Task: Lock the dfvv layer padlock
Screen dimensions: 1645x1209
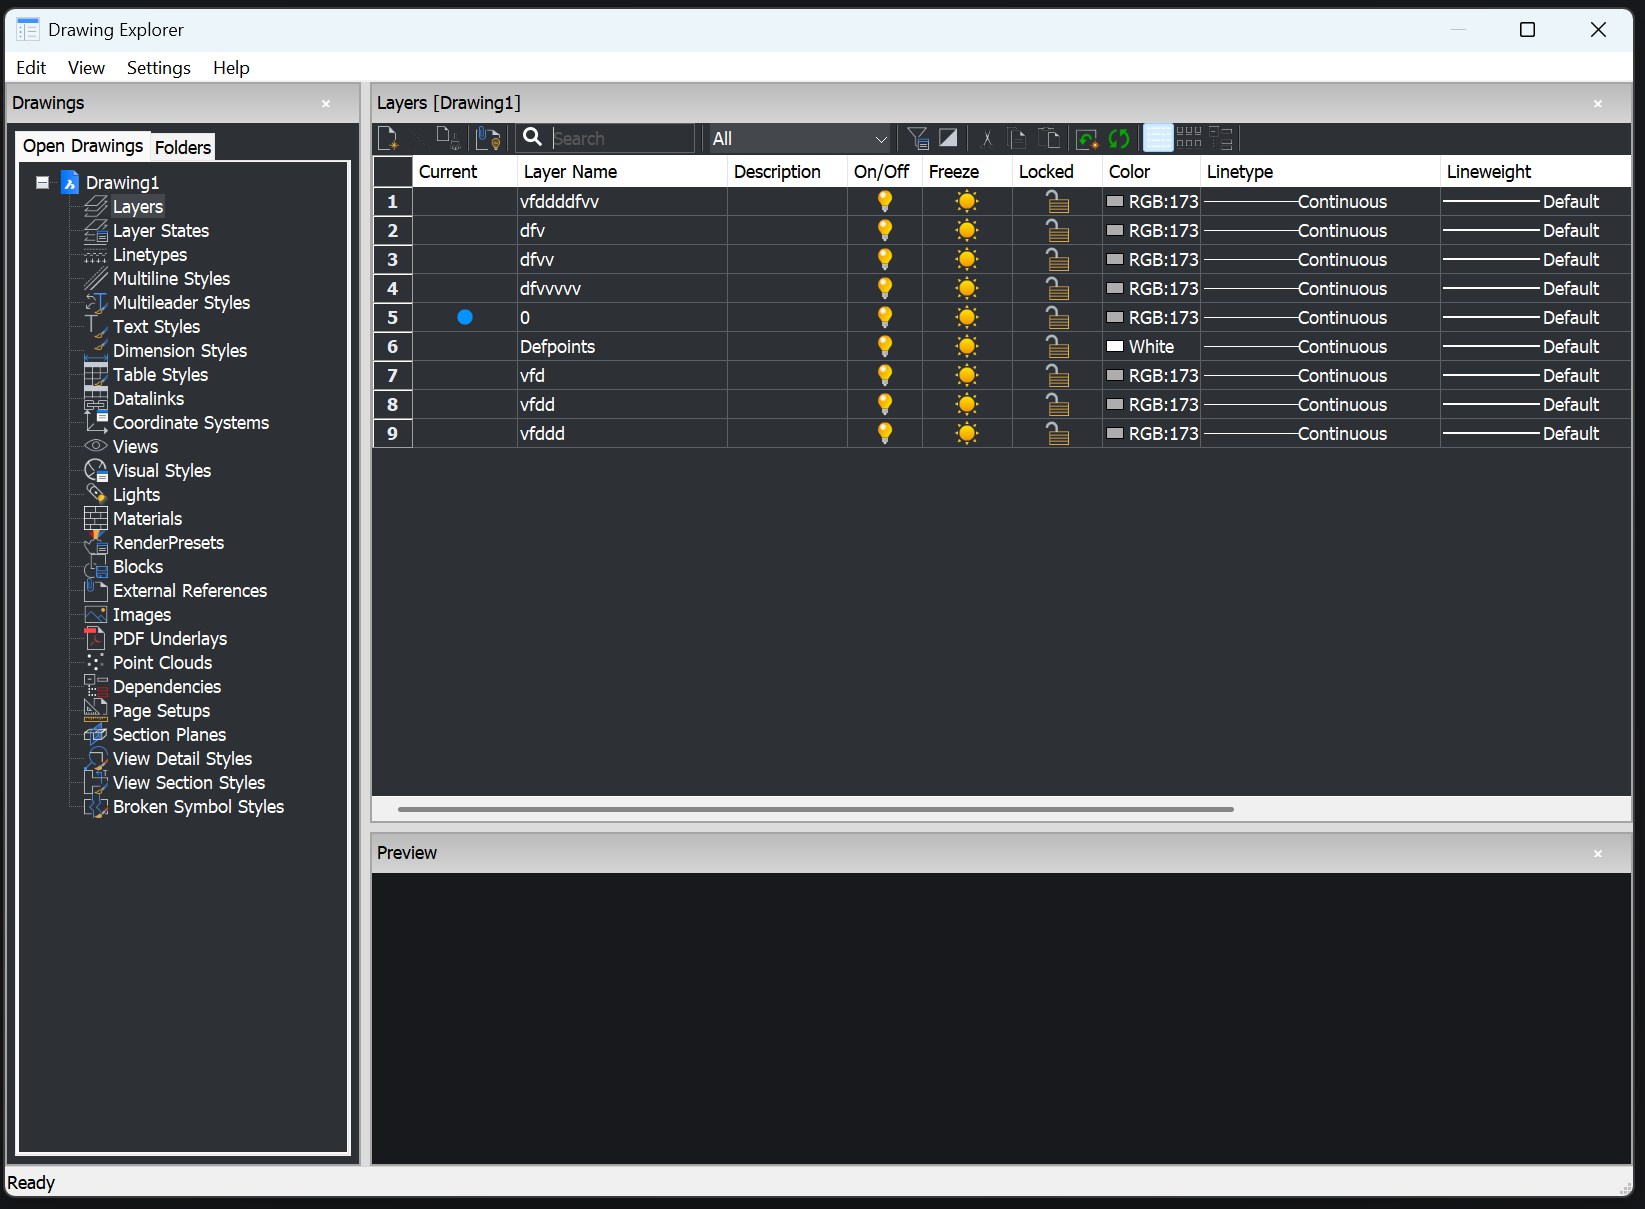Action: 1056,260
